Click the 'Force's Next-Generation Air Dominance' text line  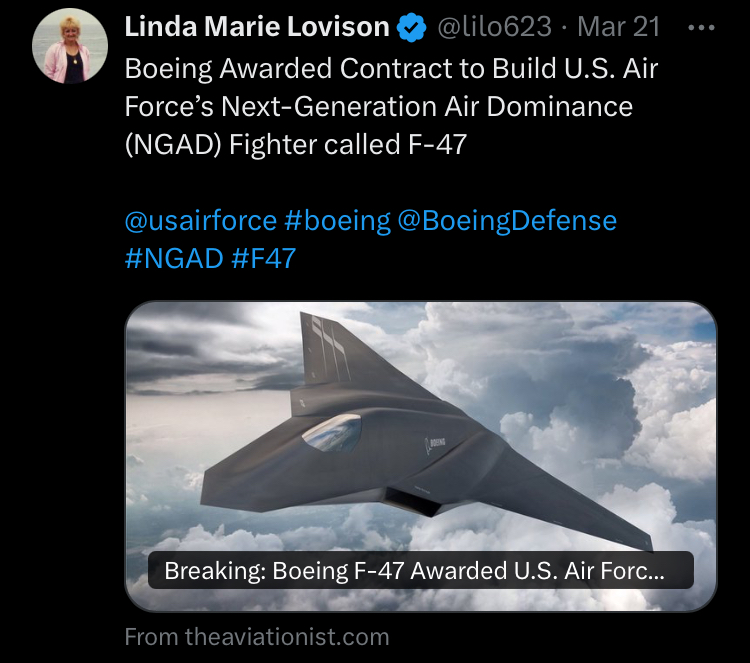(378, 106)
